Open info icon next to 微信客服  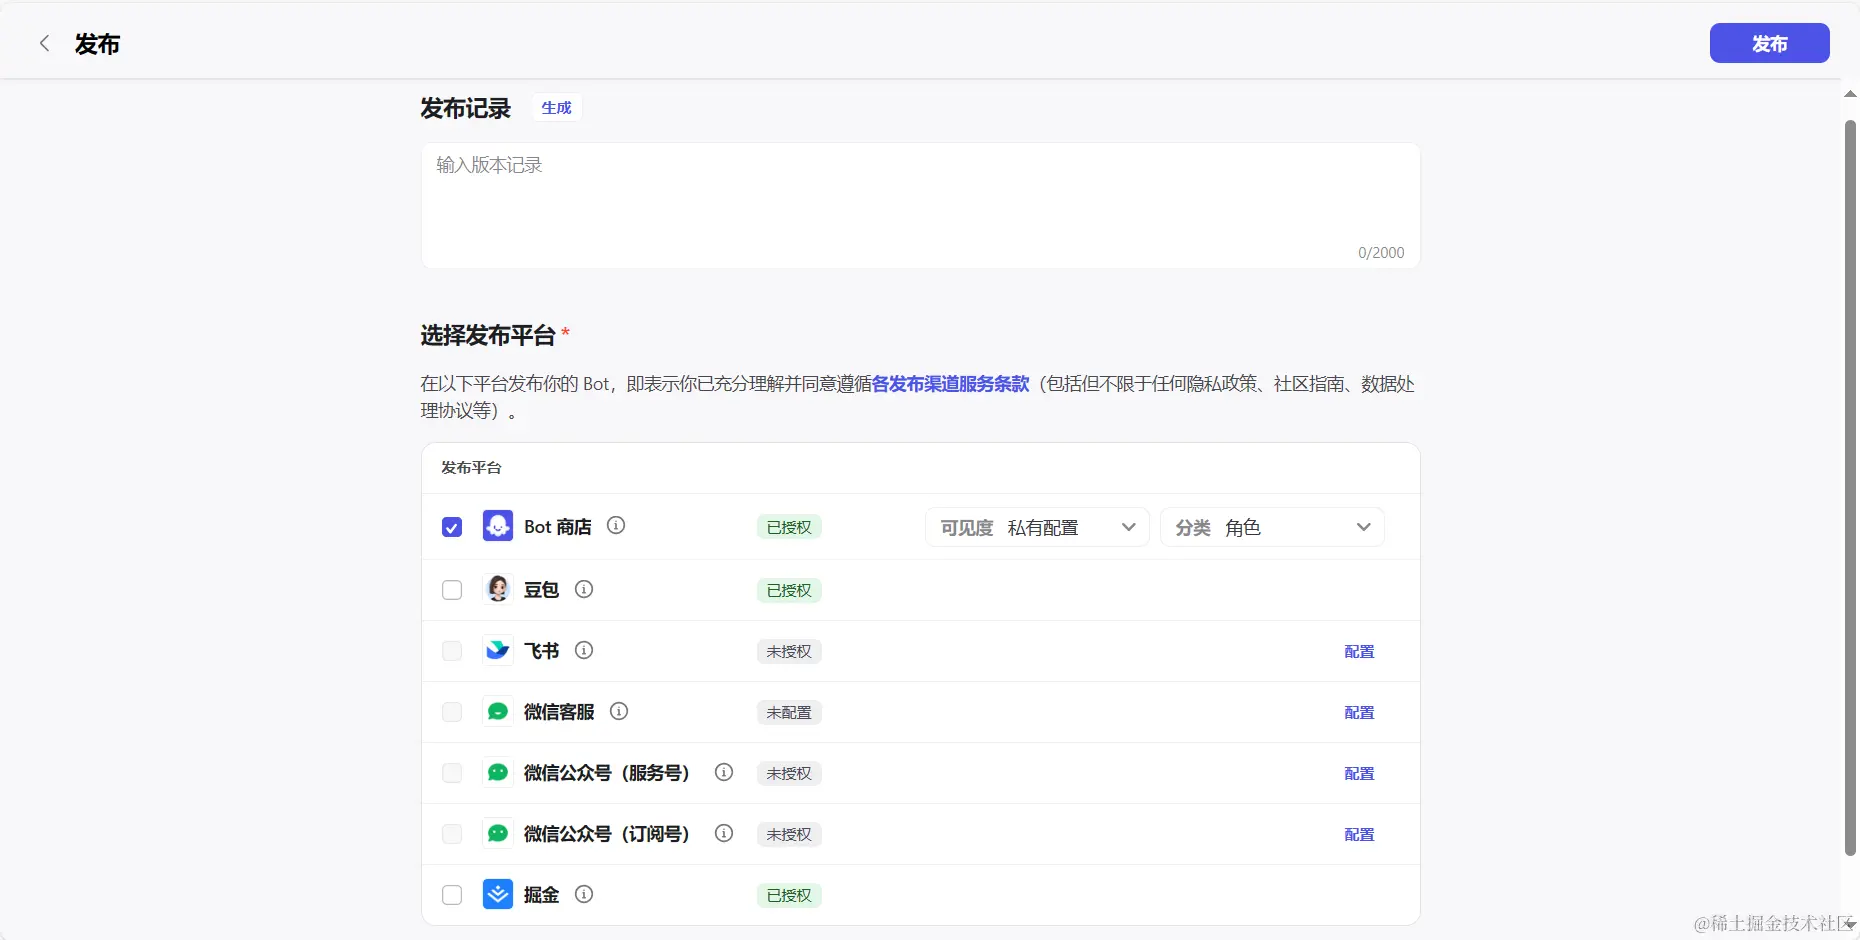point(619,711)
